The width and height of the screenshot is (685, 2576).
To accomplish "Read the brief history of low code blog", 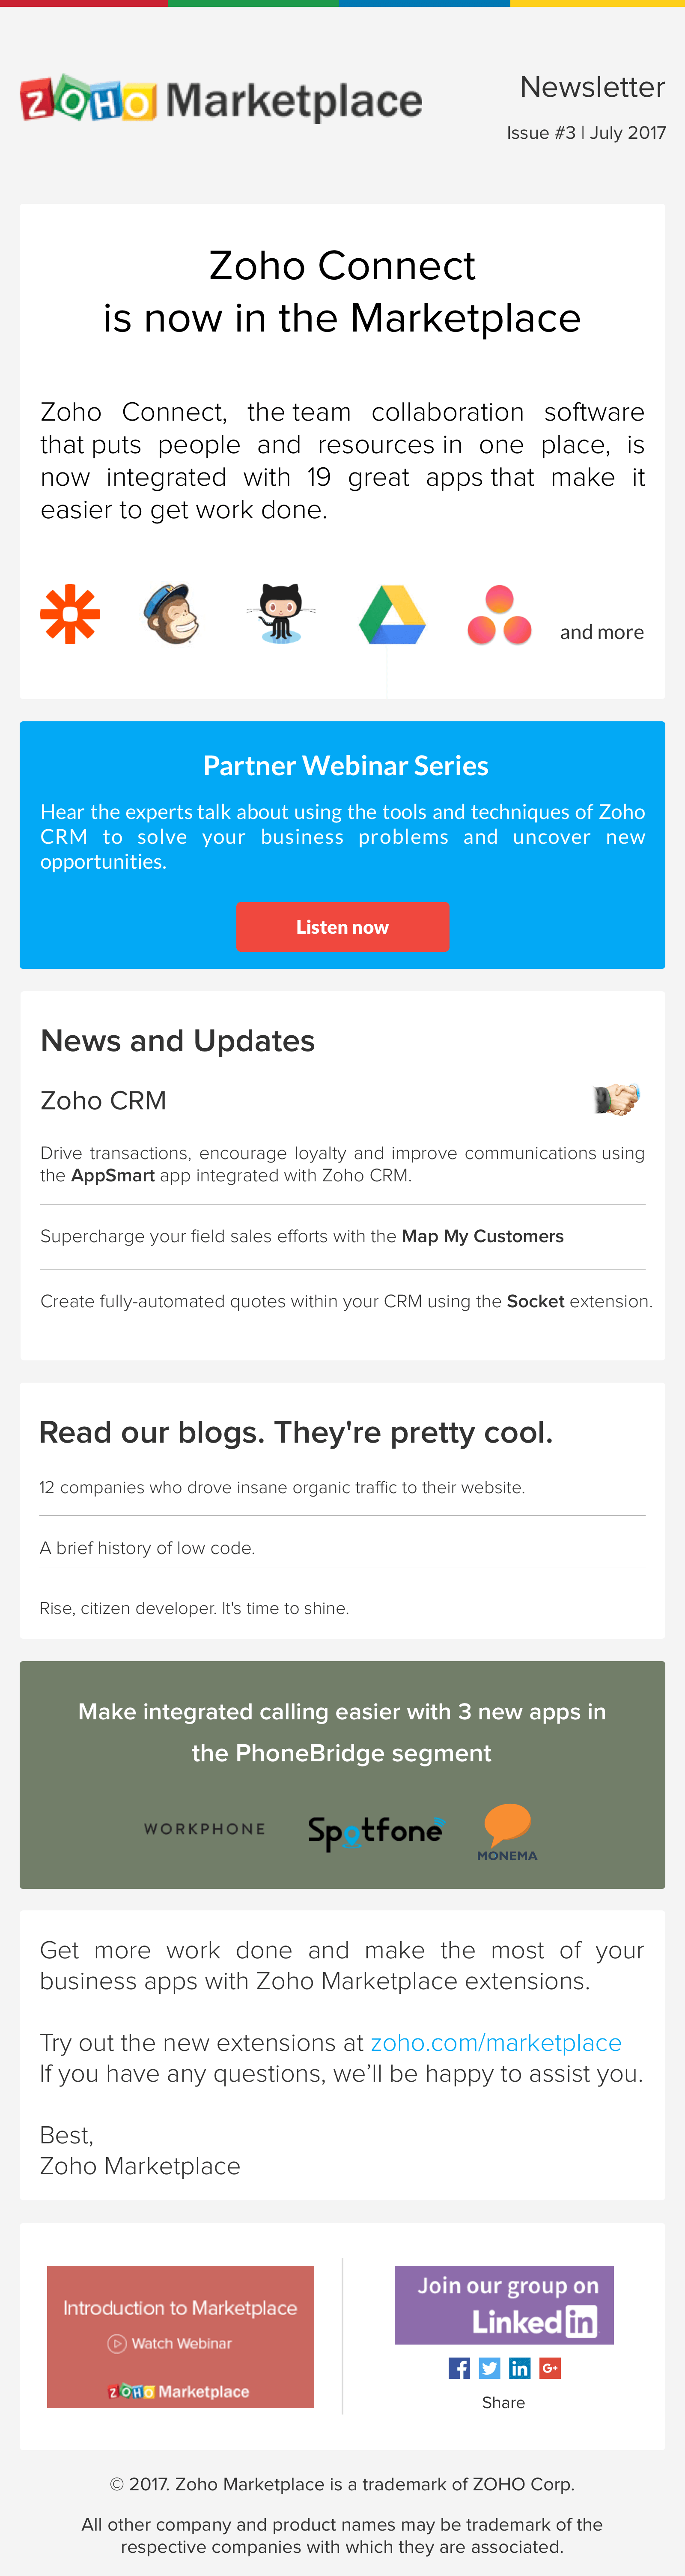I will click(x=147, y=1547).
